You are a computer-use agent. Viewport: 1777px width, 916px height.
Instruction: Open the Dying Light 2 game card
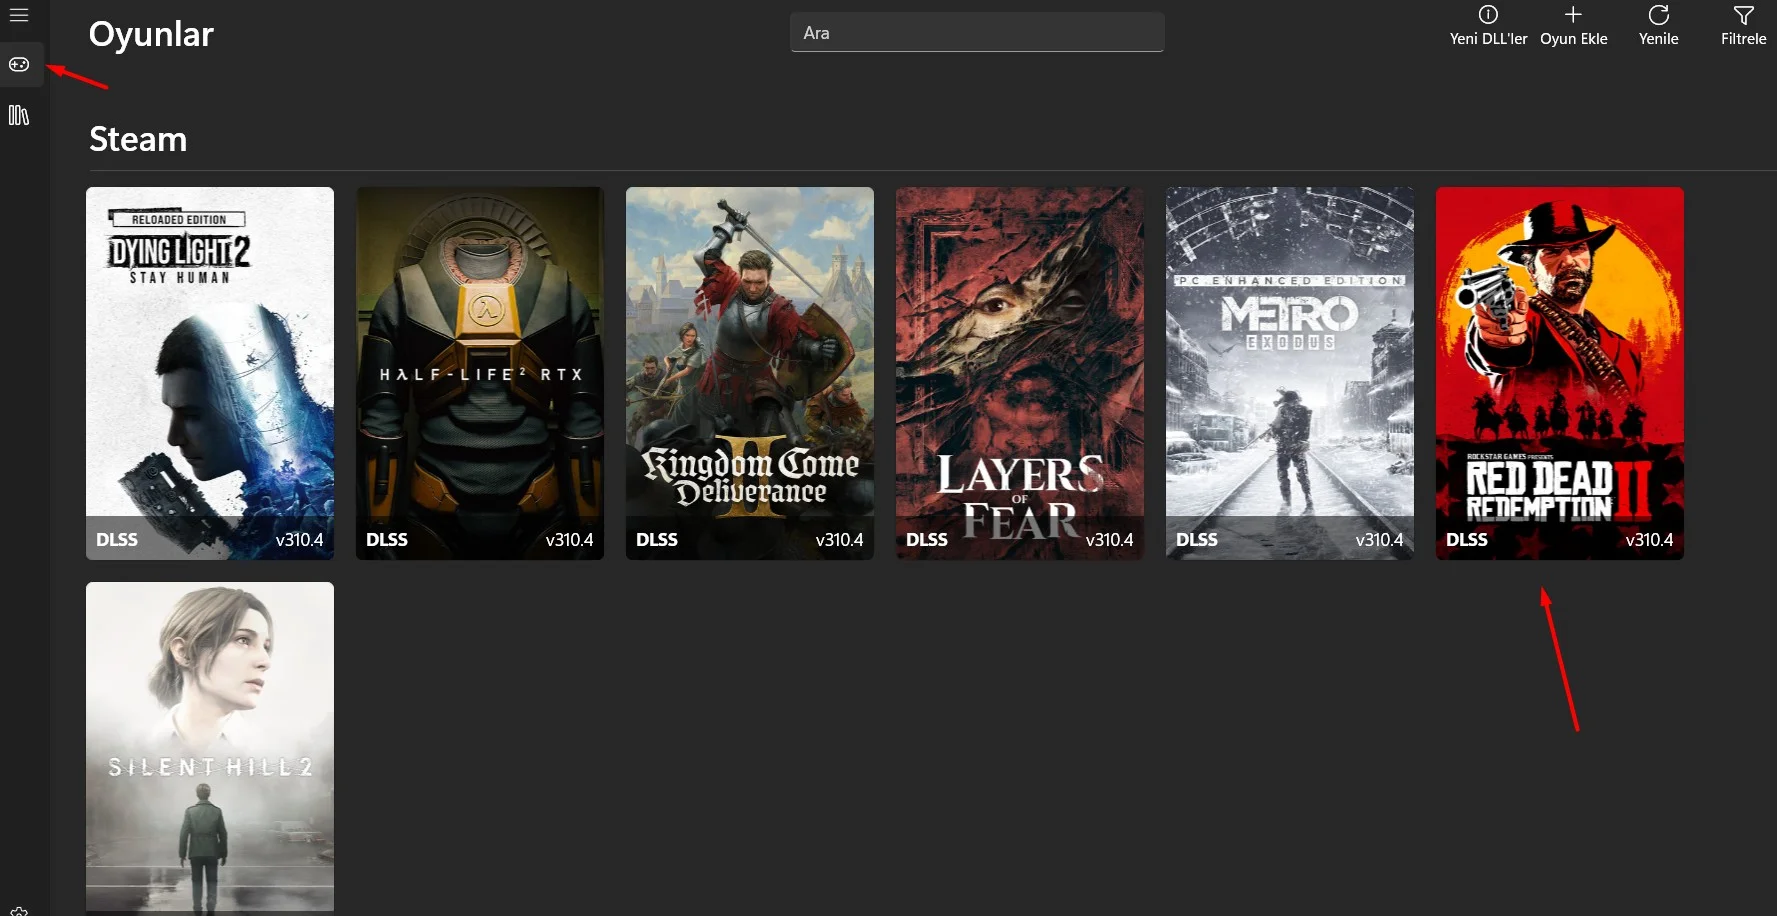pyautogui.click(x=210, y=373)
